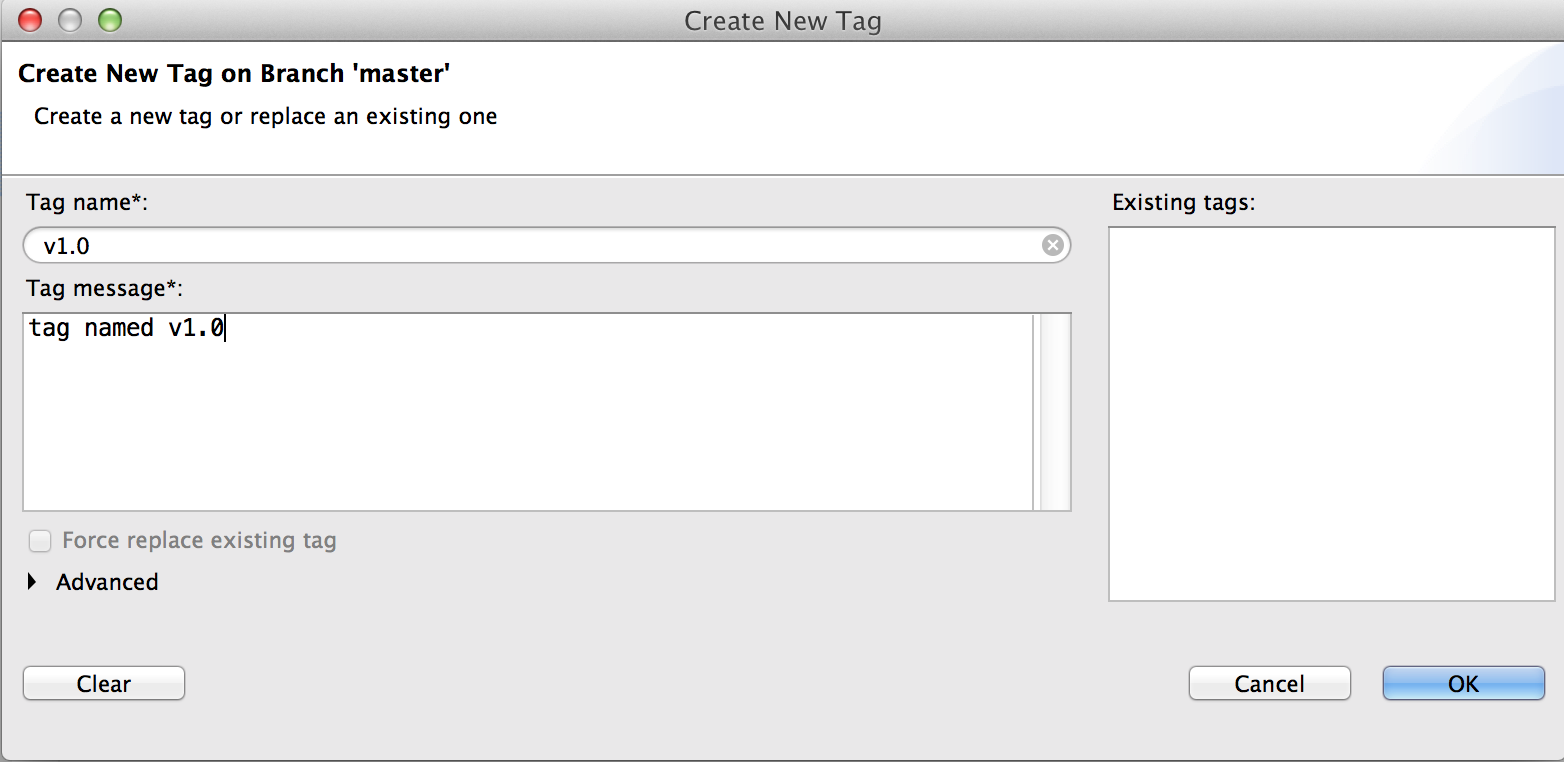Clear the tag name with the x icon
1564x762 pixels.
point(1052,245)
